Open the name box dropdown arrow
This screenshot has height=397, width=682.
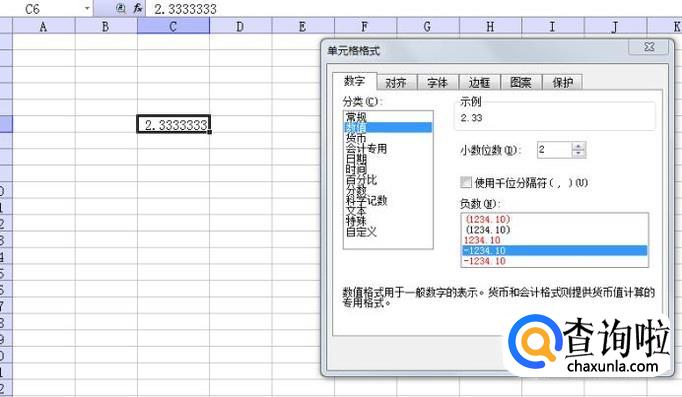click(87, 9)
